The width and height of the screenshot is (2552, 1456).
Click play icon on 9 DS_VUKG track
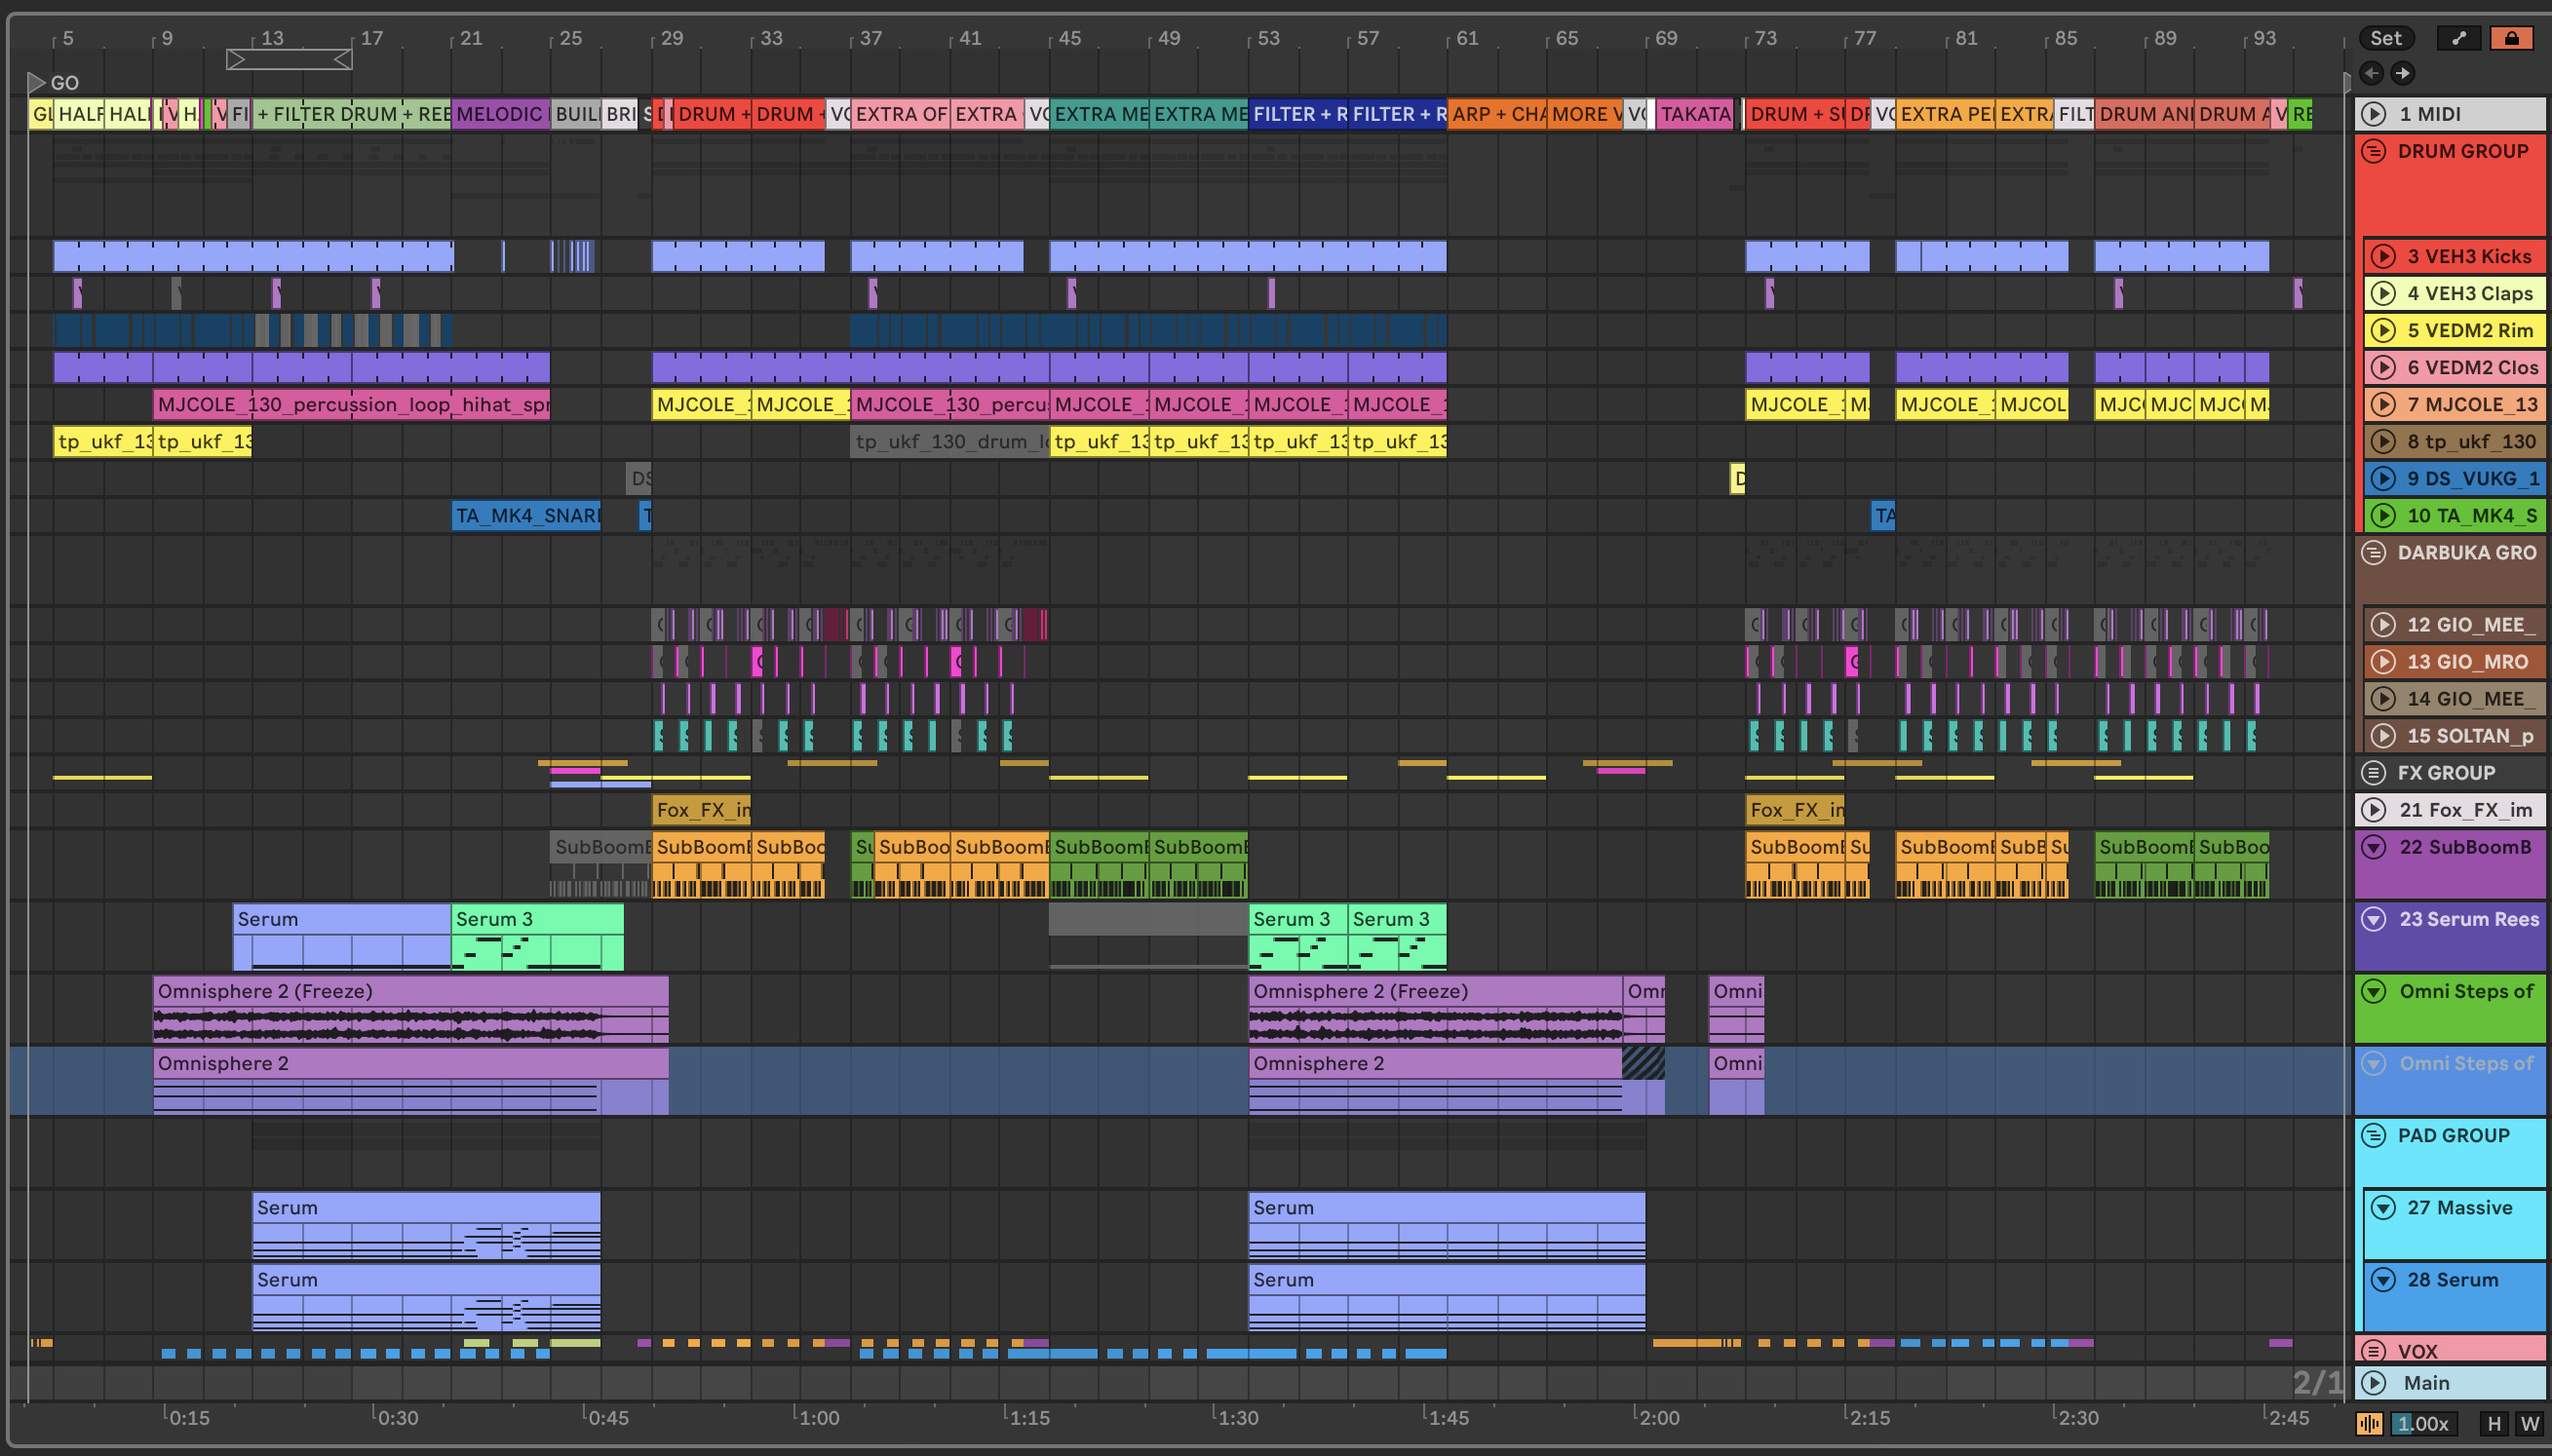(2384, 478)
